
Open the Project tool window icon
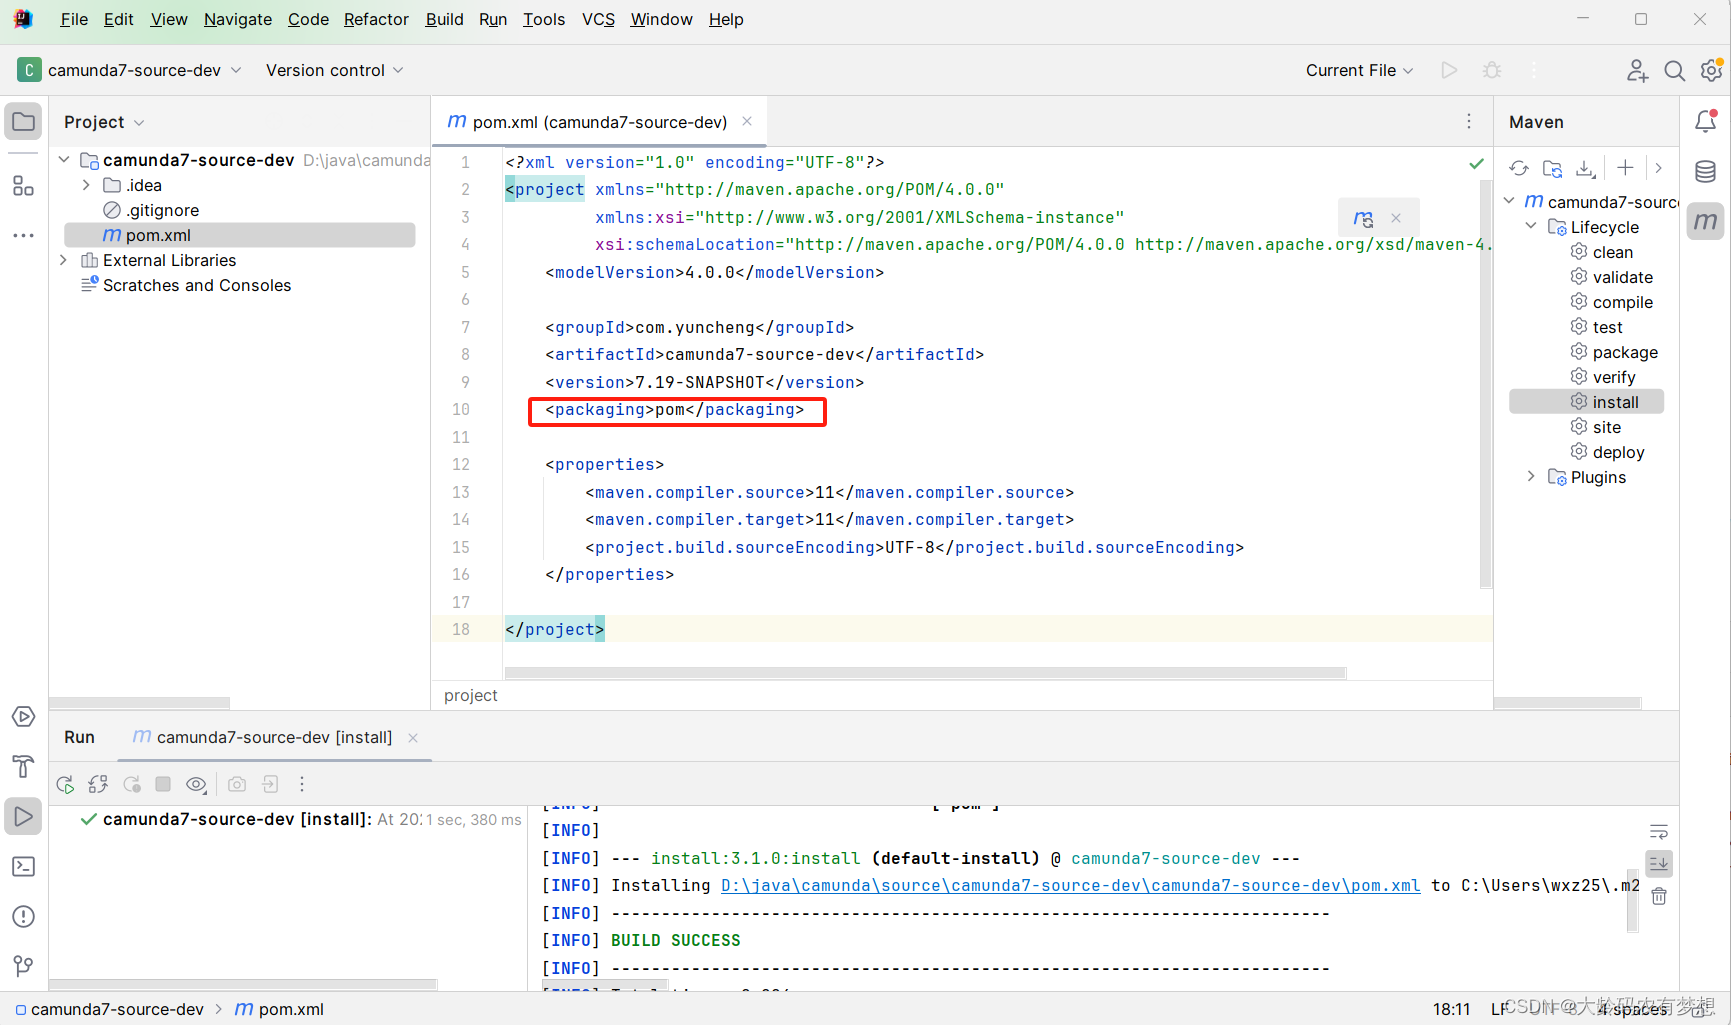[x=23, y=122]
